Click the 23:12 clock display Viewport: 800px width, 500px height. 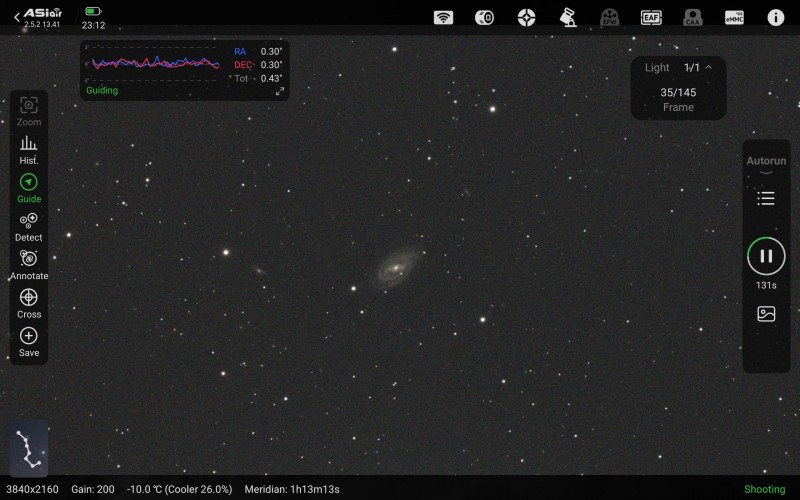point(93,25)
